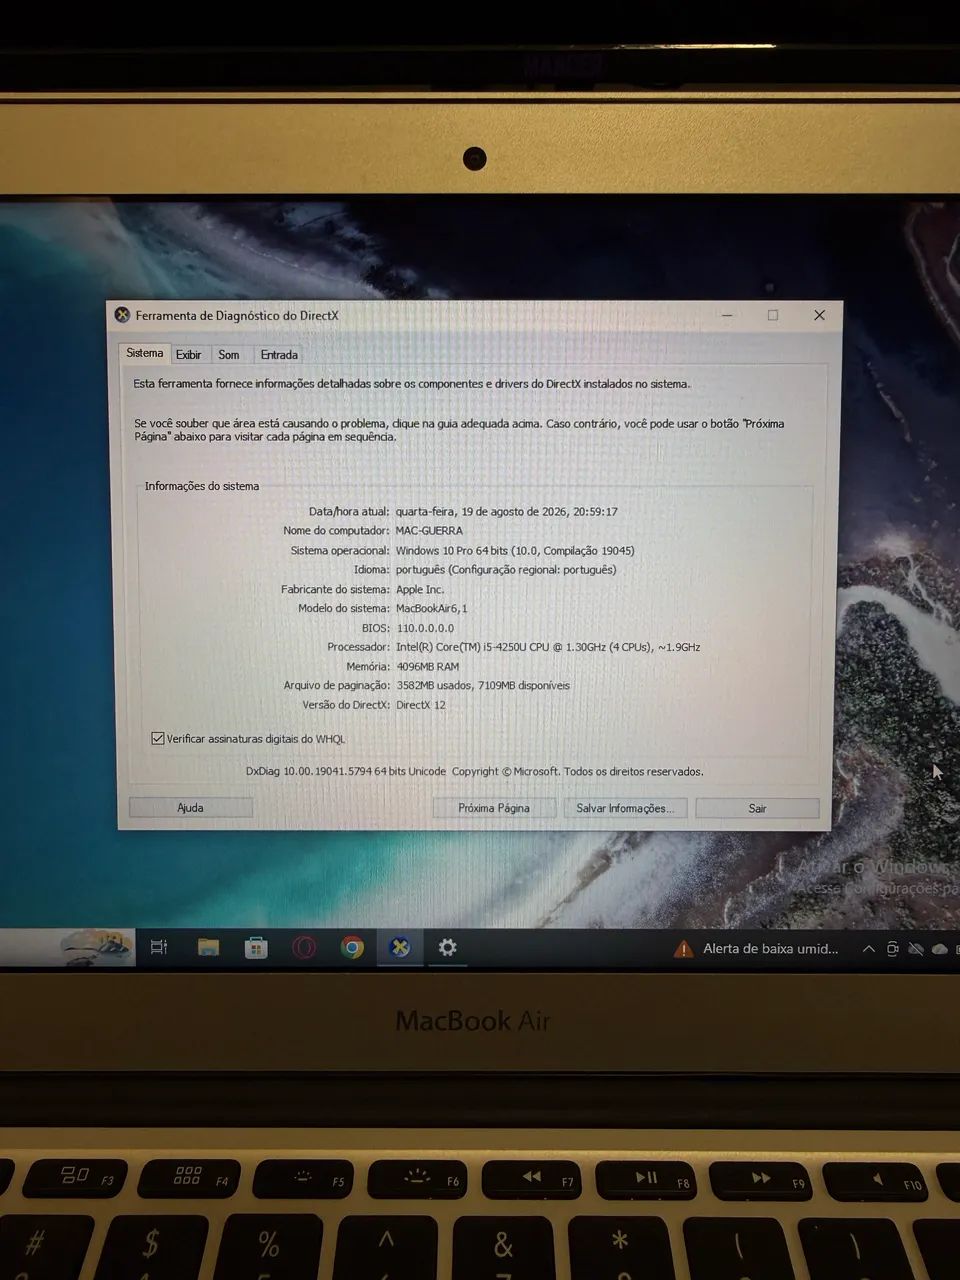Click the Sair button

757,808
